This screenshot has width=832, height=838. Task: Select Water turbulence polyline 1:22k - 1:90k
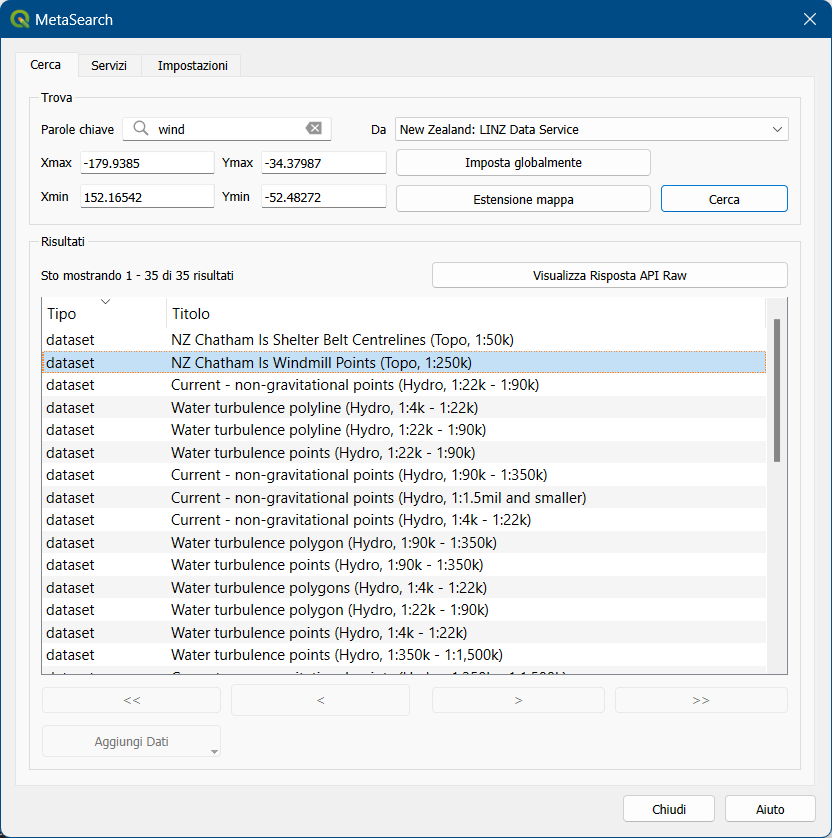pyautogui.click(x=404, y=430)
